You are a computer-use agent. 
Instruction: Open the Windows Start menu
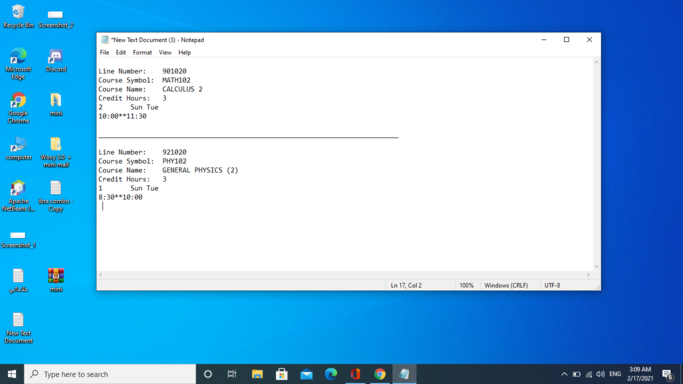click(x=12, y=374)
